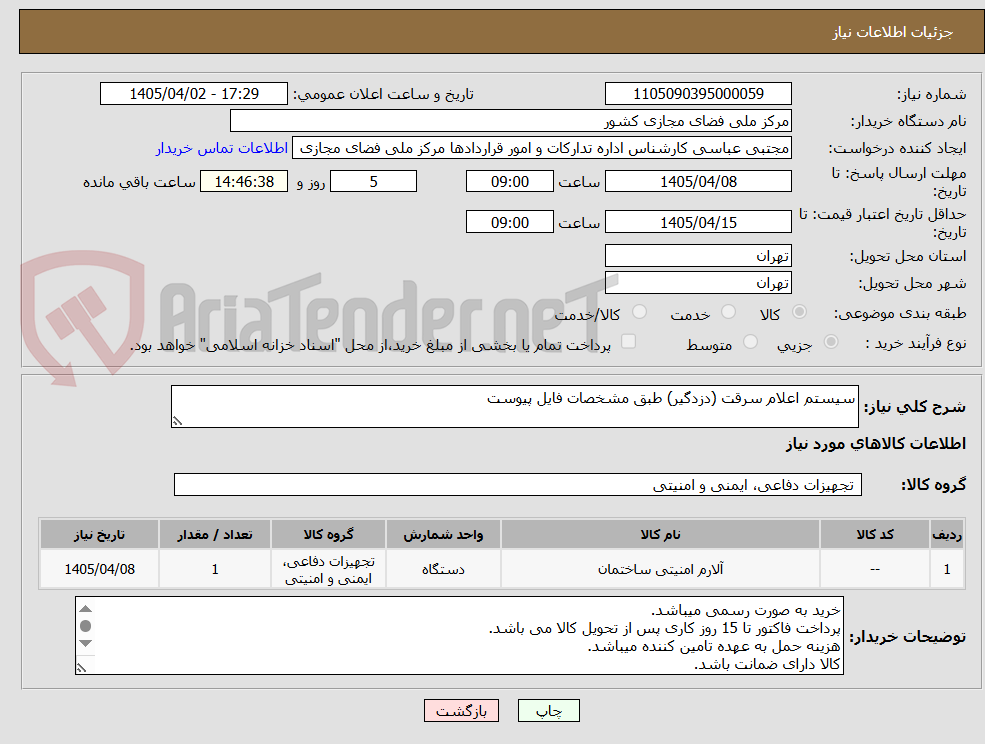Click the resize handle of description text area
The width and height of the screenshot is (985, 744).
(177, 422)
